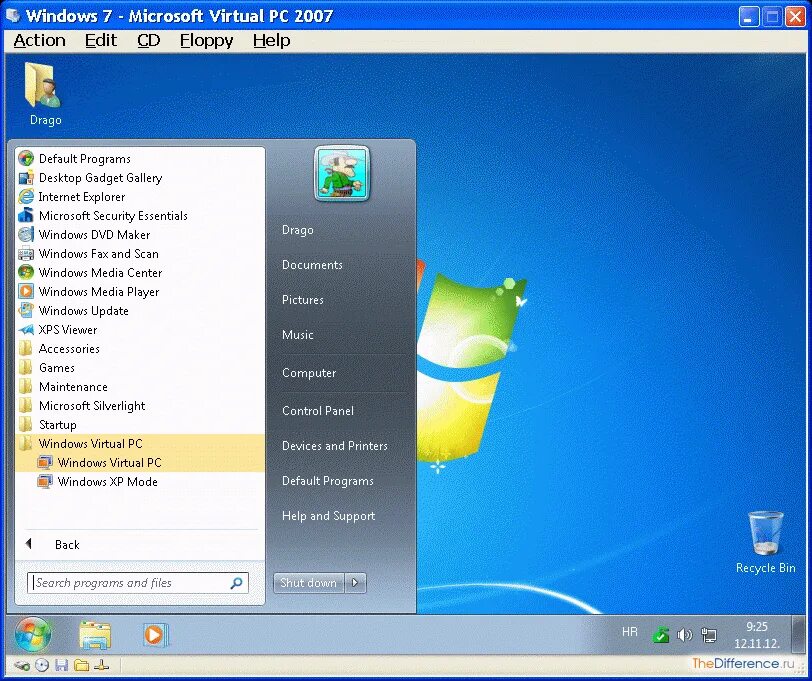Click the Shut down button
Image resolution: width=812 pixels, height=681 pixels.
309,583
